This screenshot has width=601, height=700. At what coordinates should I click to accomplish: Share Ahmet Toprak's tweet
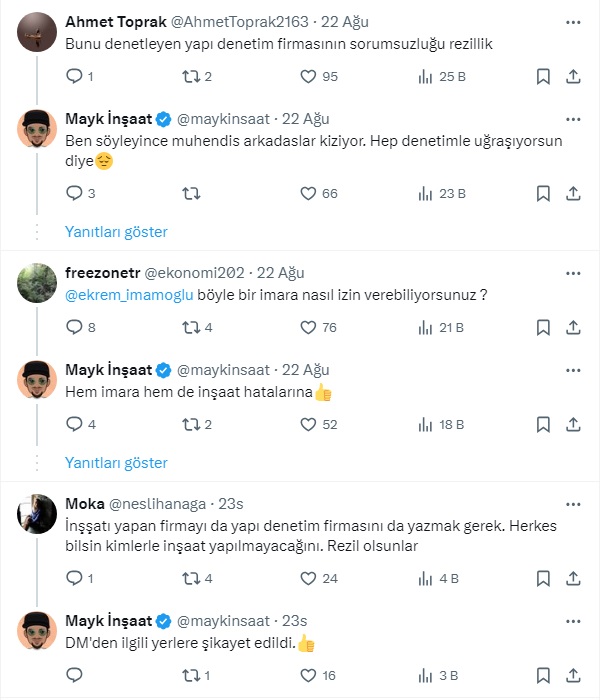[573, 76]
